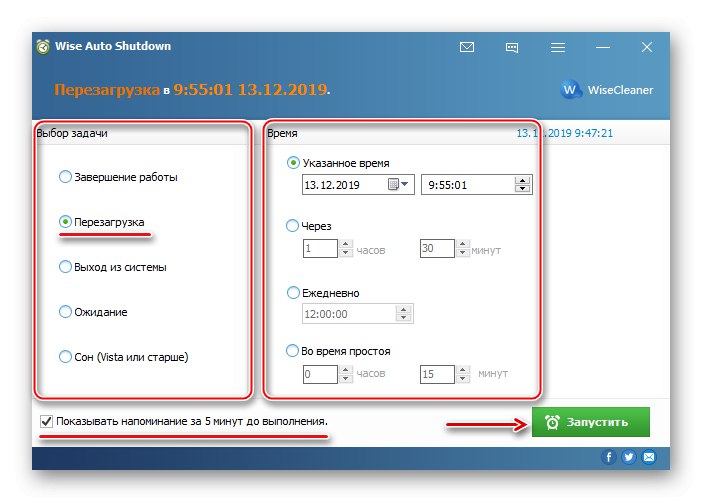The width and height of the screenshot is (702, 502).
Task: Decrease the specified time 9:55:01 with down arrow
Action: click(x=522, y=189)
